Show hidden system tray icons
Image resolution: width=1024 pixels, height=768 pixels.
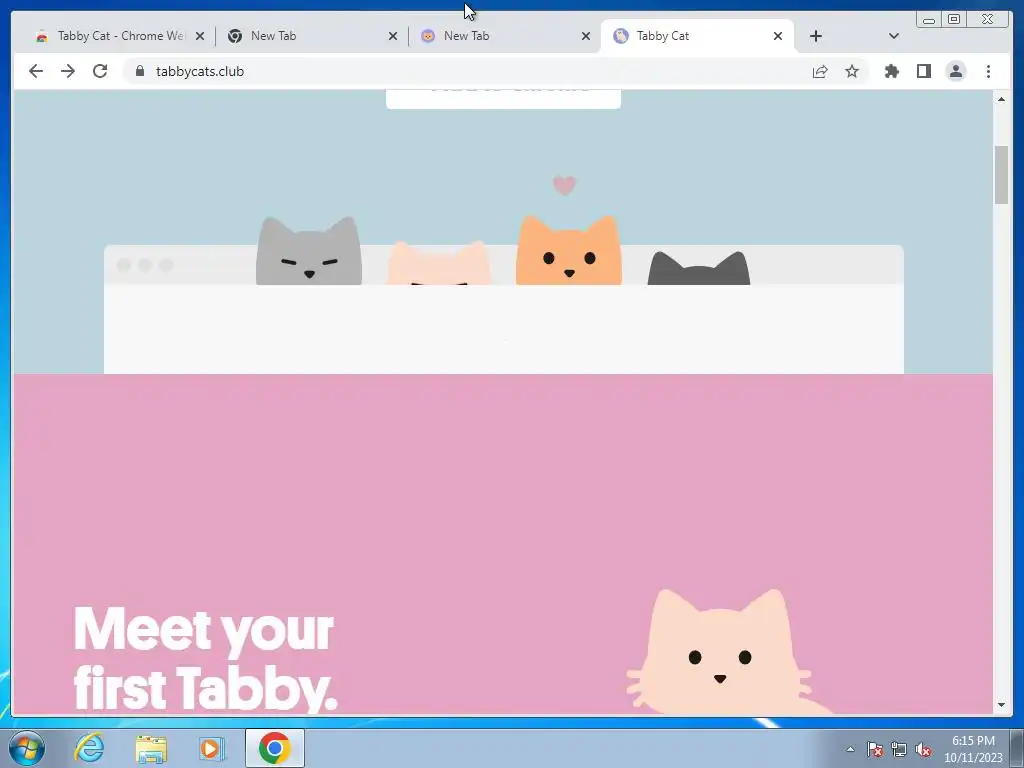[x=850, y=749]
